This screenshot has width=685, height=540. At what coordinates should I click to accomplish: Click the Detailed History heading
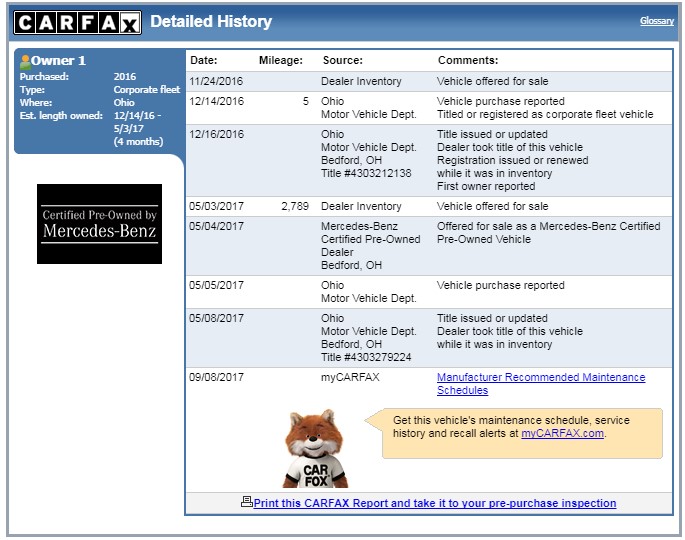tap(211, 21)
